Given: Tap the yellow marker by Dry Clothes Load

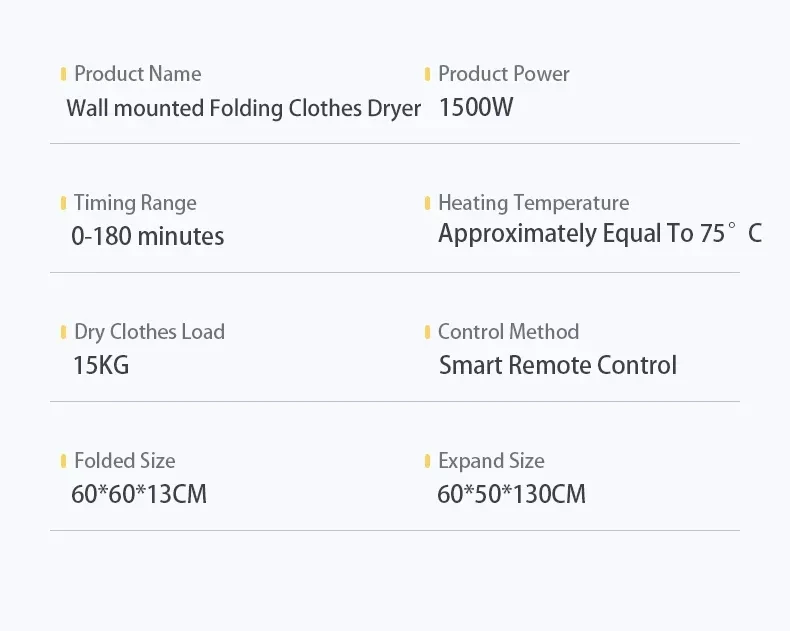Looking at the screenshot, I should [64, 332].
